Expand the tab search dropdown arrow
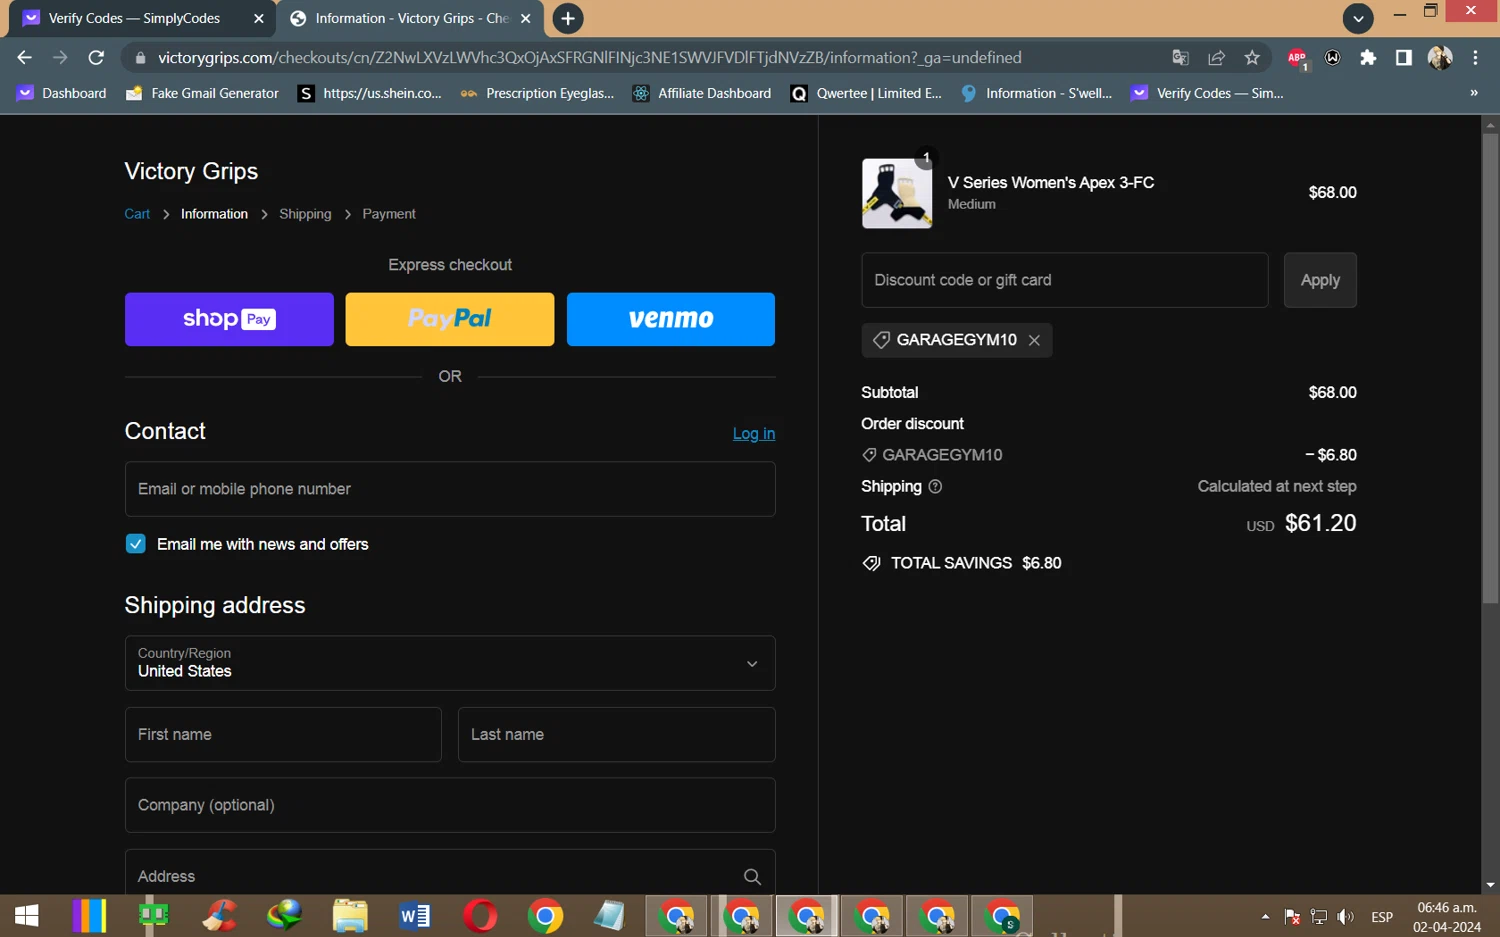Viewport: 1500px width, 937px height. click(1358, 18)
